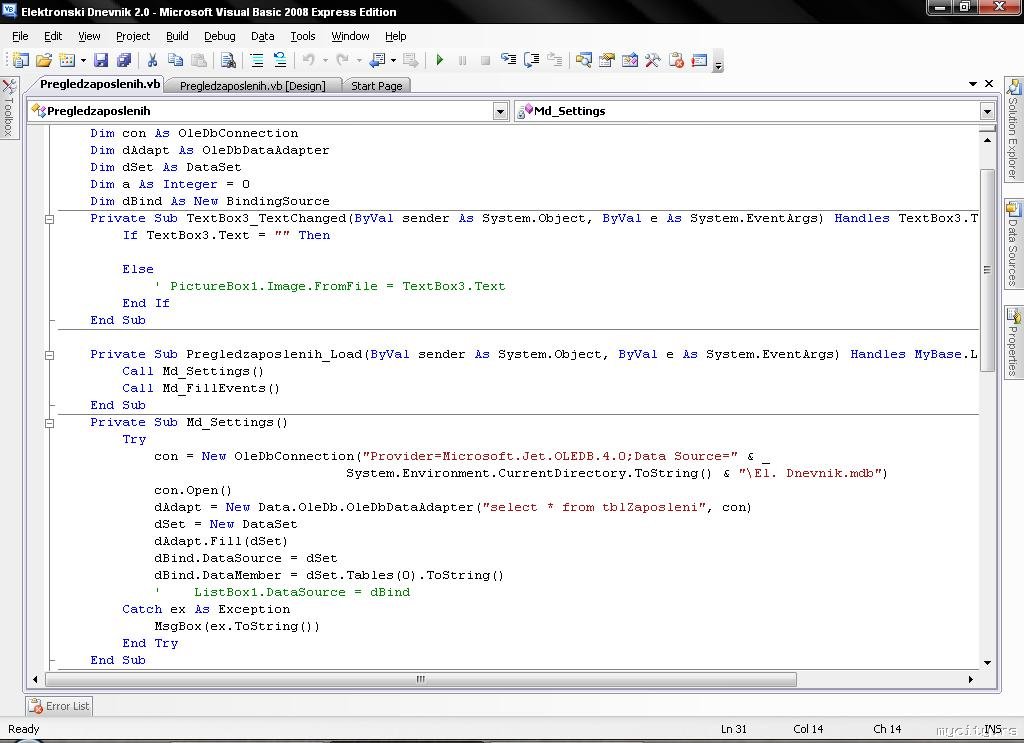This screenshot has height=743, width=1024.
Task: Open the Error List panel
Action: (x=59, y=706)
